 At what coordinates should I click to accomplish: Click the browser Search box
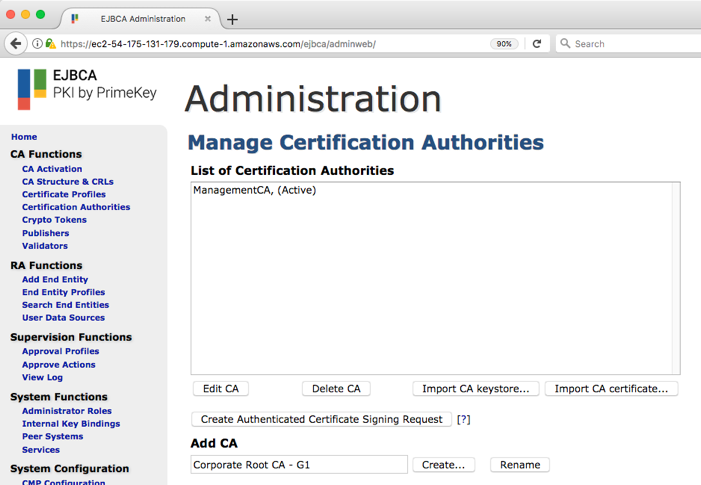point(625,44)
